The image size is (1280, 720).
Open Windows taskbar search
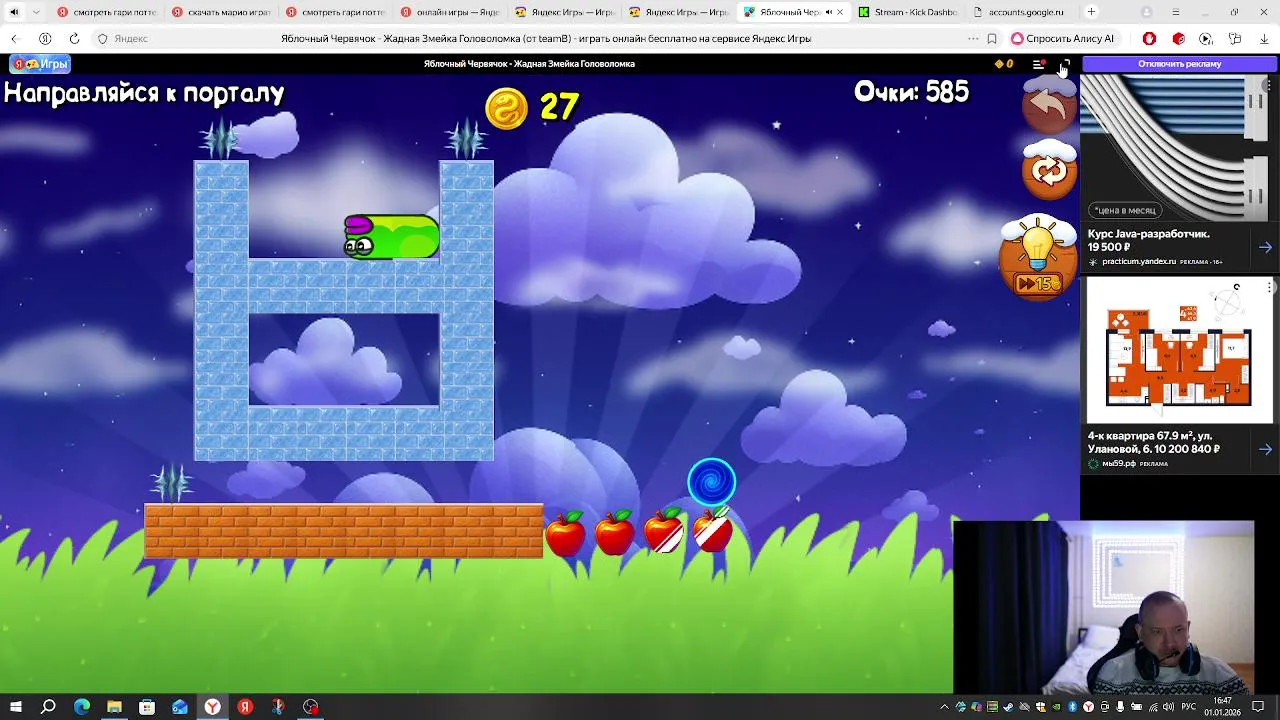[48, 707]
